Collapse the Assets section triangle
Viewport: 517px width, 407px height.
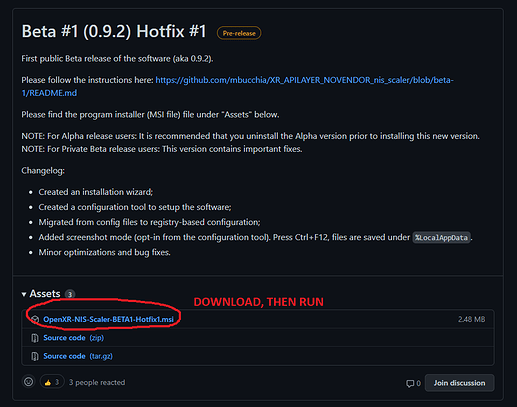tap(24, 294)
